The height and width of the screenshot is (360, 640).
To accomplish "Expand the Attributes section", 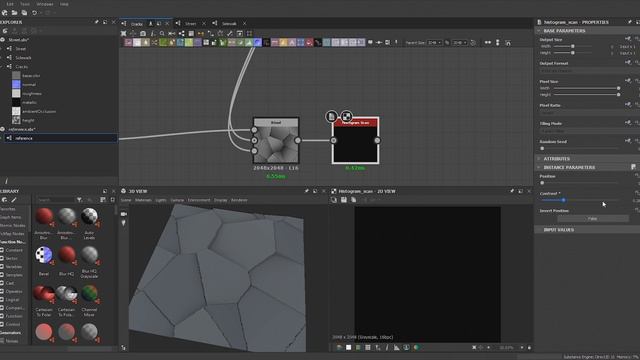I will (x=539, y=159).
